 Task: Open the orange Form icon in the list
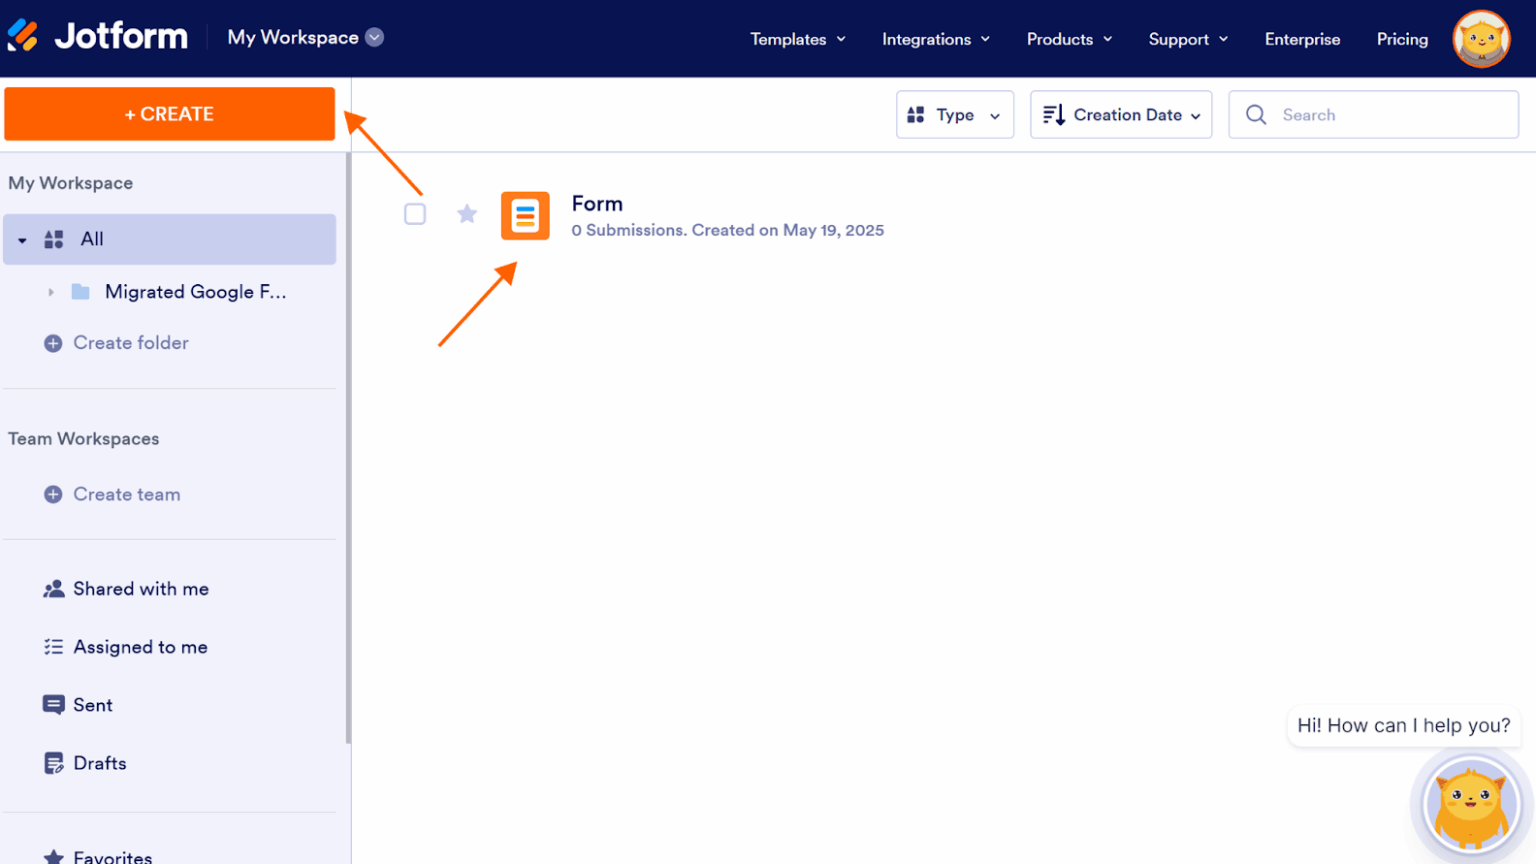pos(525,215)
